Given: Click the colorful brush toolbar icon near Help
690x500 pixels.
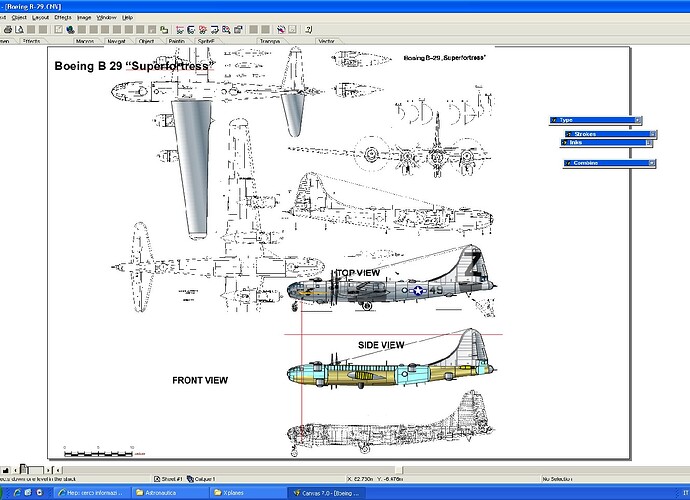Looking at the screenshot, I should point(281,29).
